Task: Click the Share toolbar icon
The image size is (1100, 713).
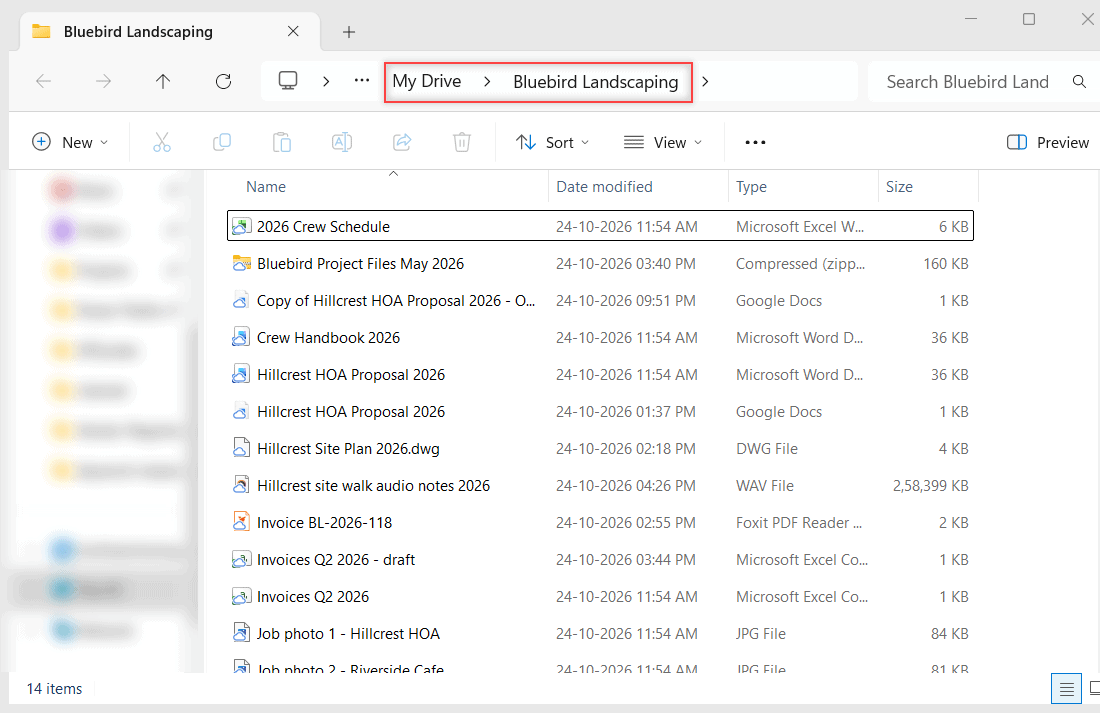Action: [402, 142]
